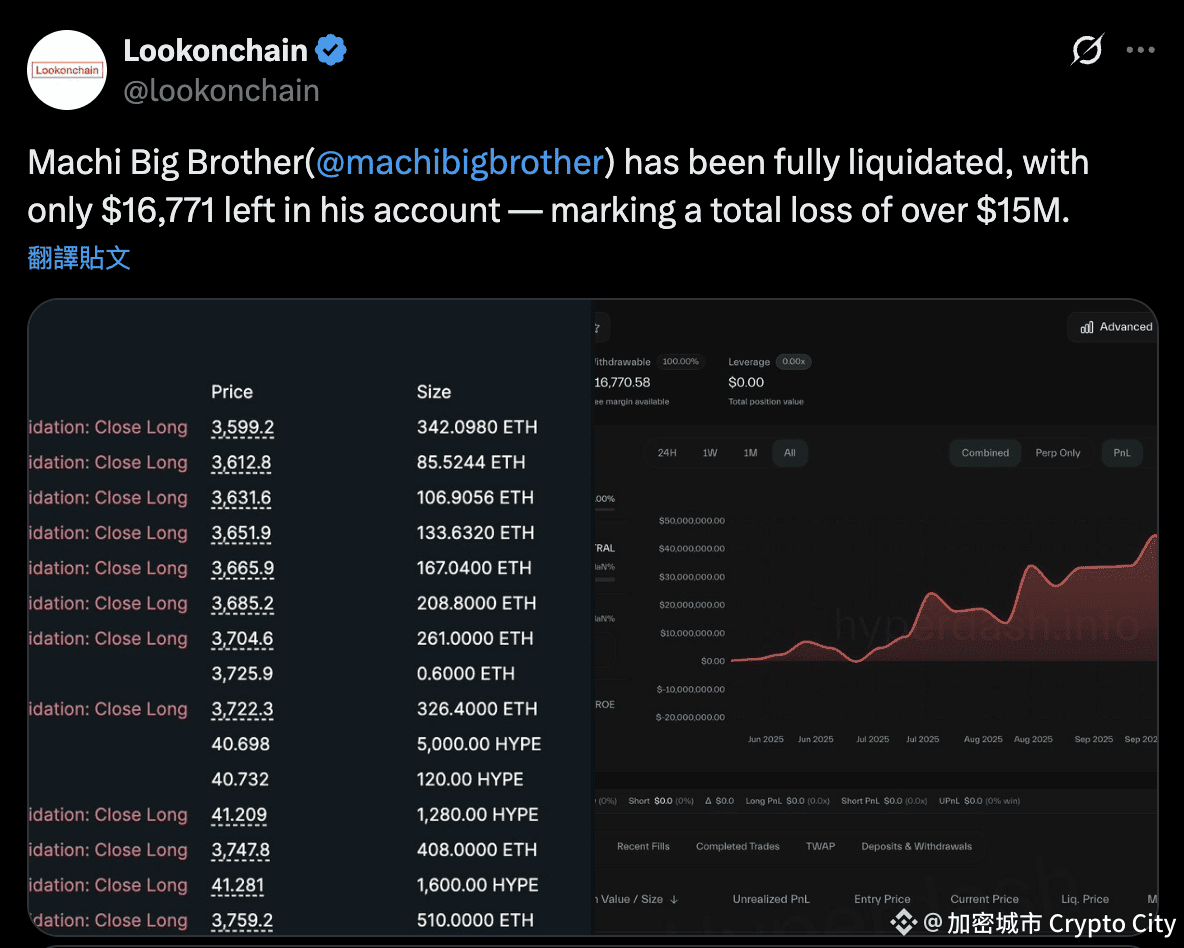The height and width of the screenshot is (948, 1184).
Task: Open the Completed Trades tab
Action: point(738,846)
